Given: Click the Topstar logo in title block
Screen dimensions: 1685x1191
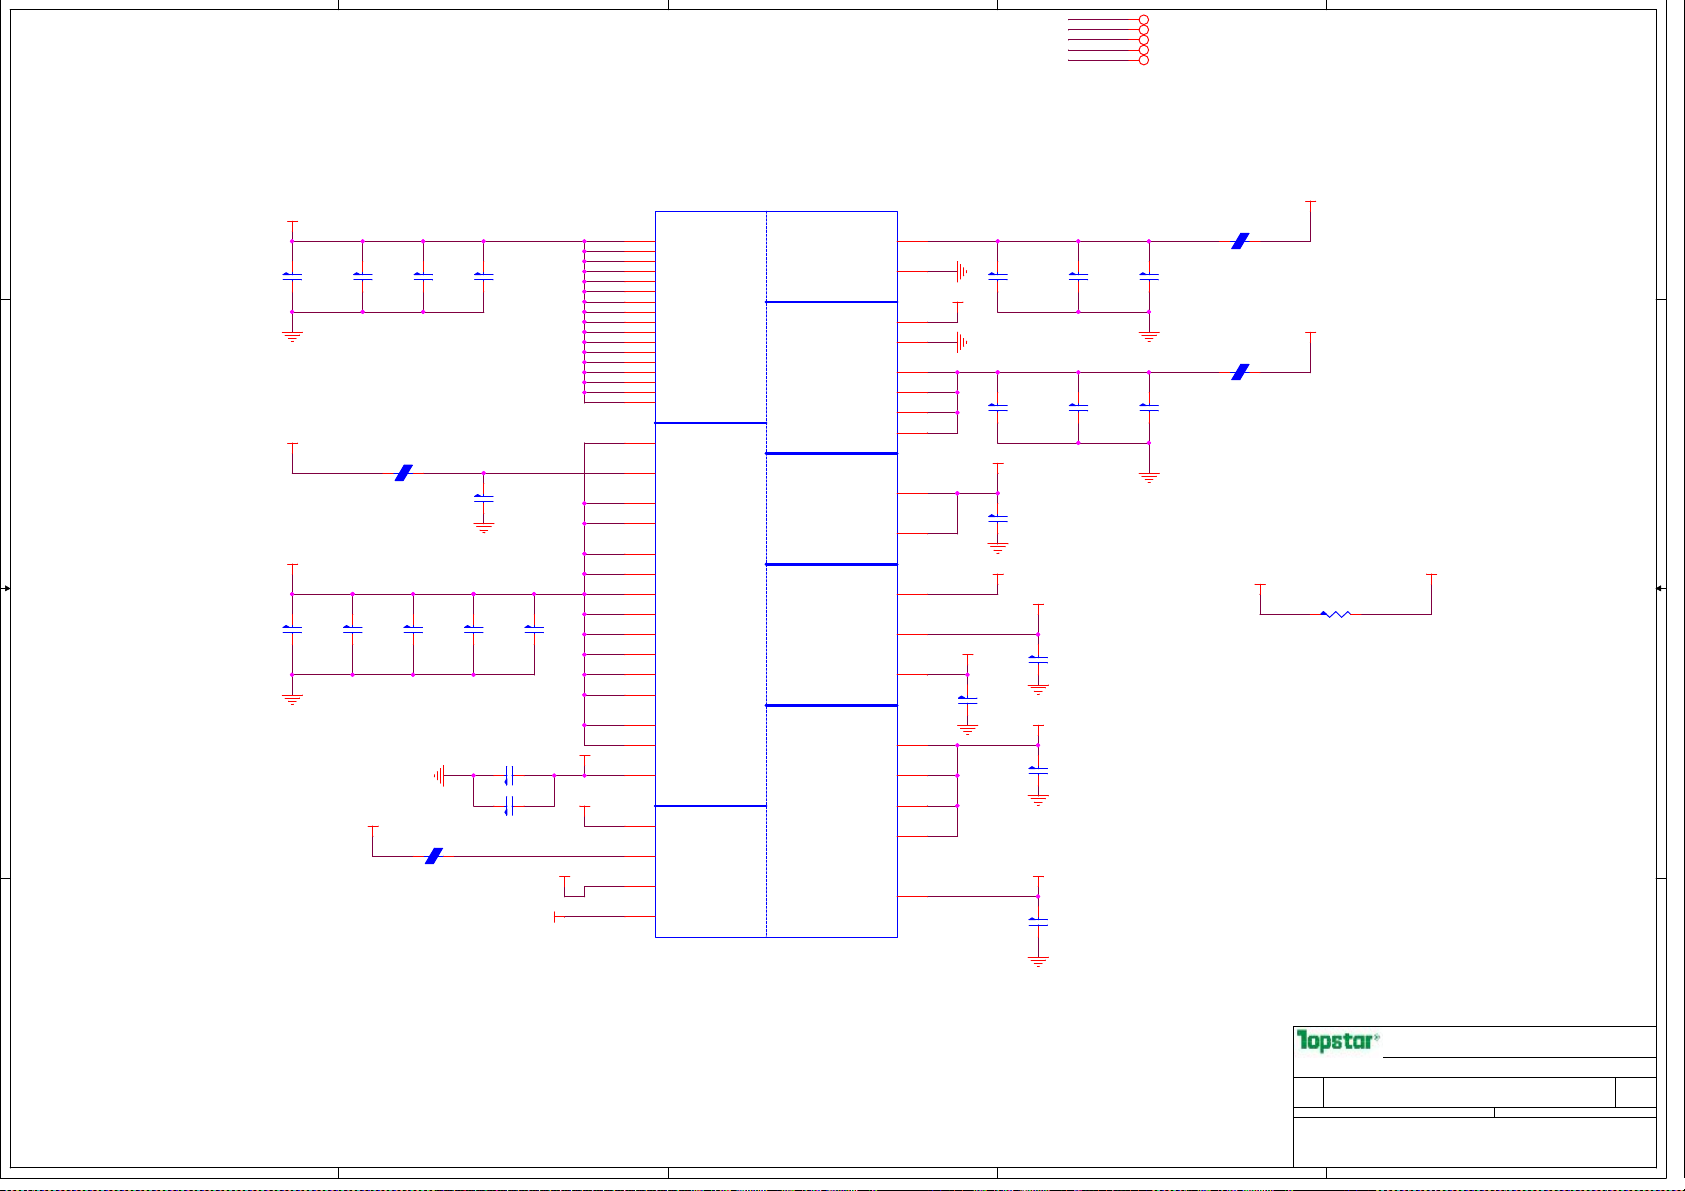Looking at the screenshot, I should click(1337, 1041).
